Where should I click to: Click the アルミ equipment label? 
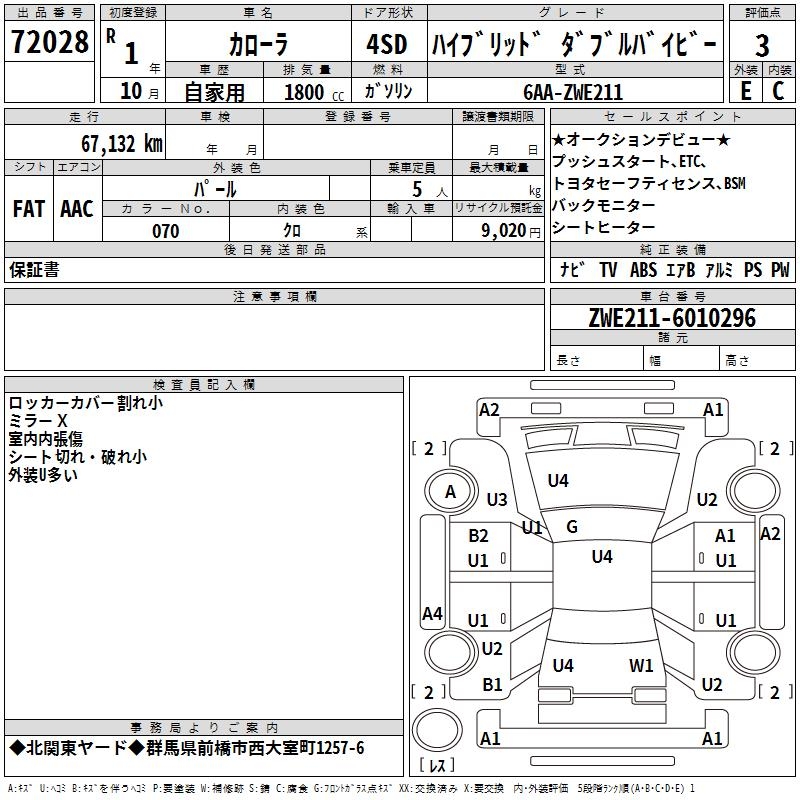coord(720,270)
